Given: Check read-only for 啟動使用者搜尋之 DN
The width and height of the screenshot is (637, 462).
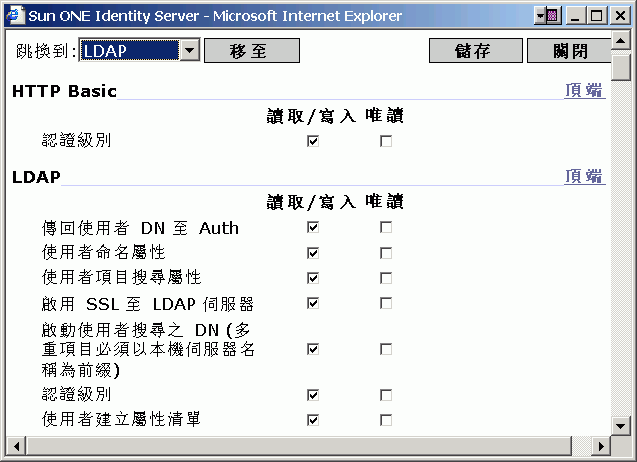Looking at the screenshot, I should point(386,349).
